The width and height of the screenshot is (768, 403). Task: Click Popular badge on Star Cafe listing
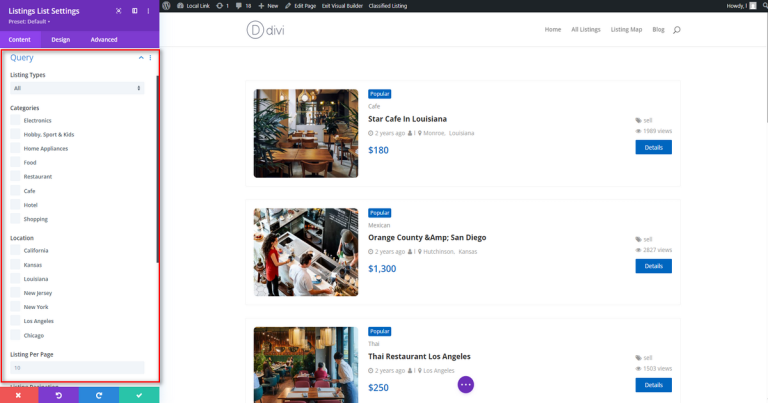pyautogui.click(x=380, y=94)
